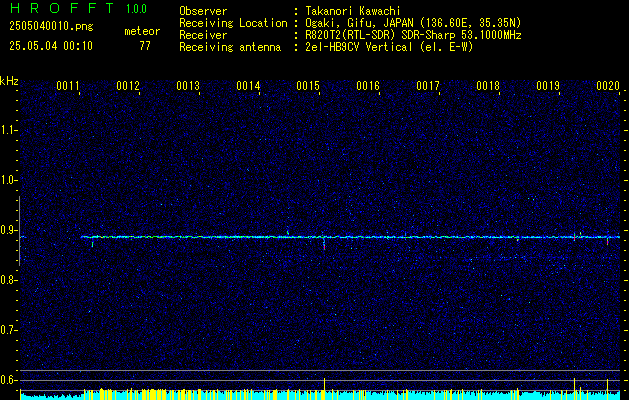
Task: Click the 'Observer' field label
Action: [203, 11]
